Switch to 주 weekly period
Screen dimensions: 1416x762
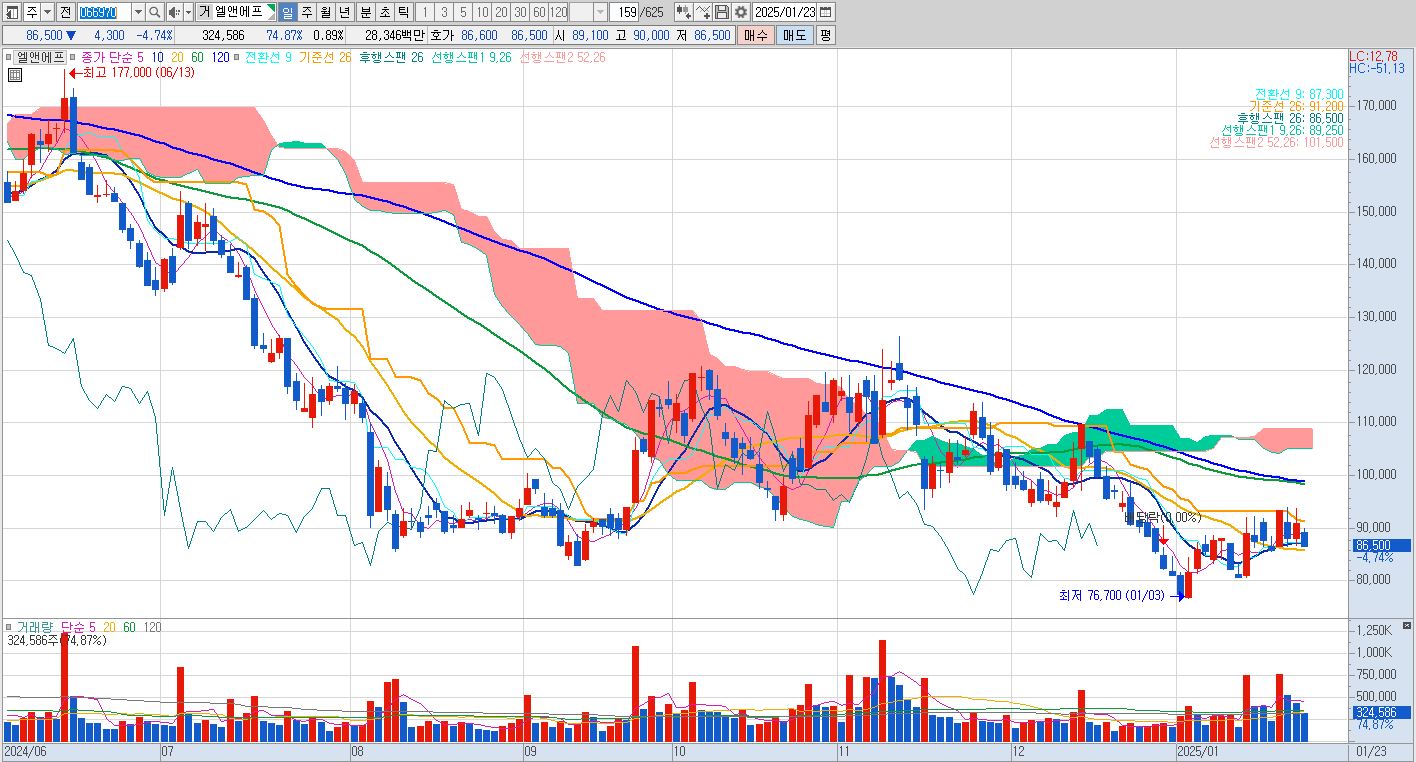[306, 12]
